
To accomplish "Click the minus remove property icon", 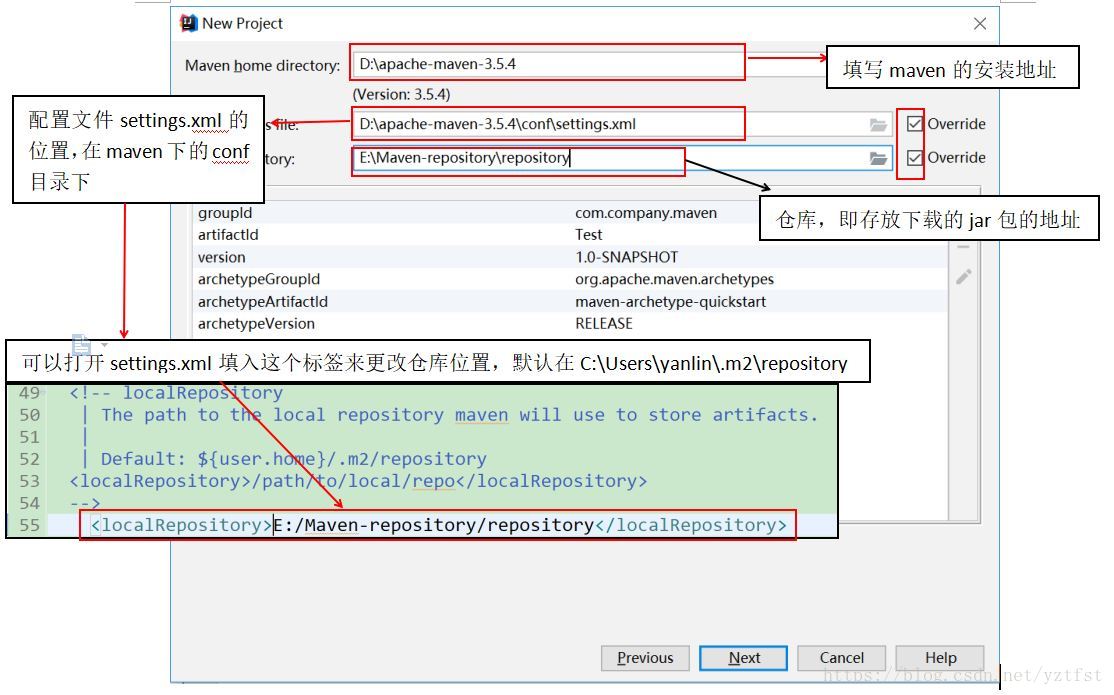I will tap(963, 247).
